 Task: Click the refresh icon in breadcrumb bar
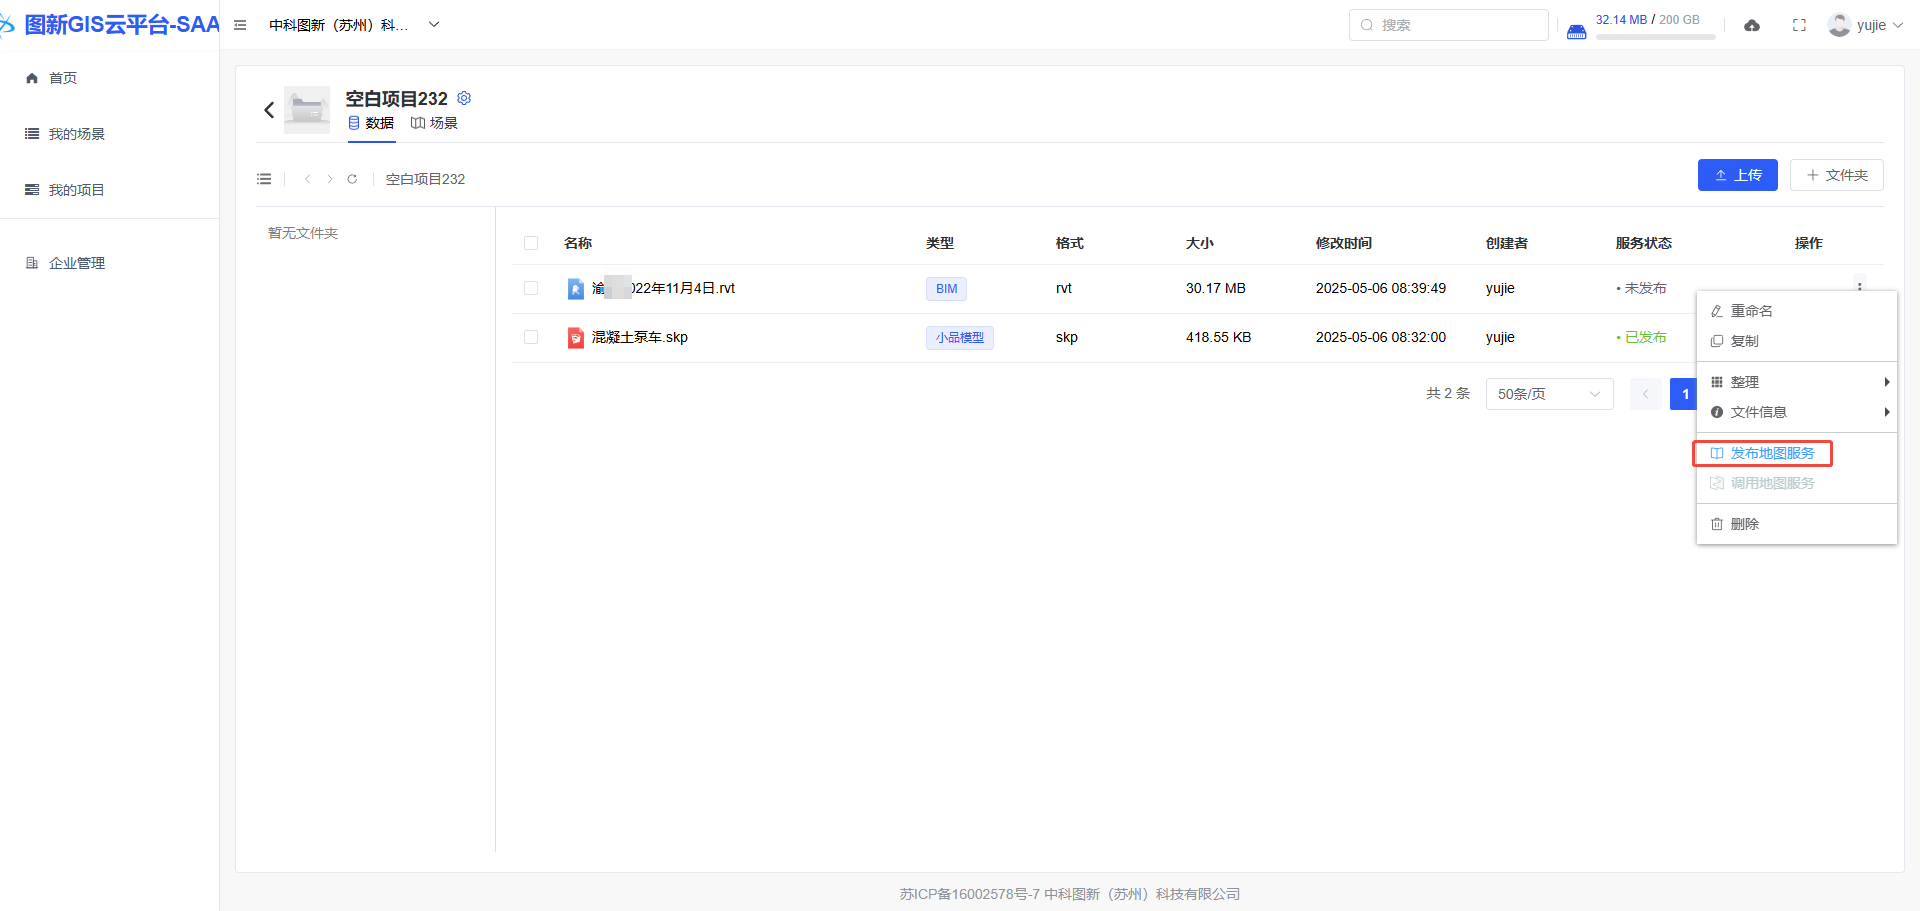[352, 179]
